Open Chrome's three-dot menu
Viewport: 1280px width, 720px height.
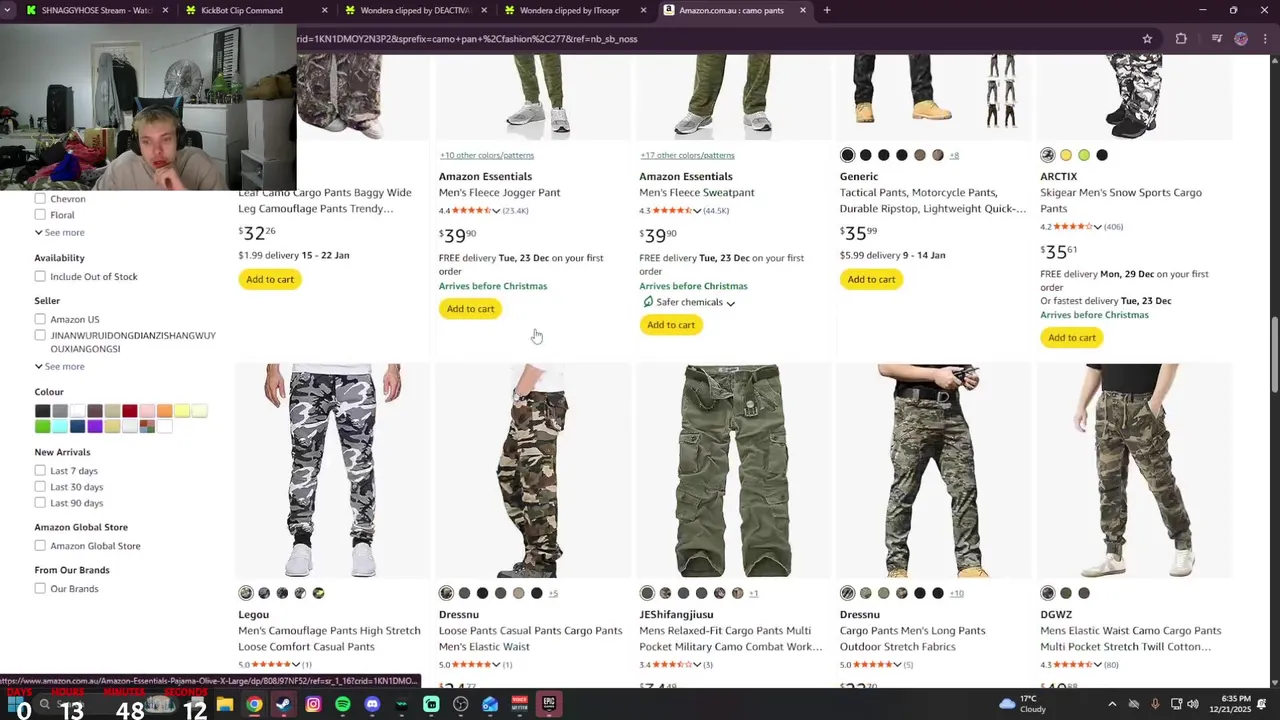pos(1264,39)
